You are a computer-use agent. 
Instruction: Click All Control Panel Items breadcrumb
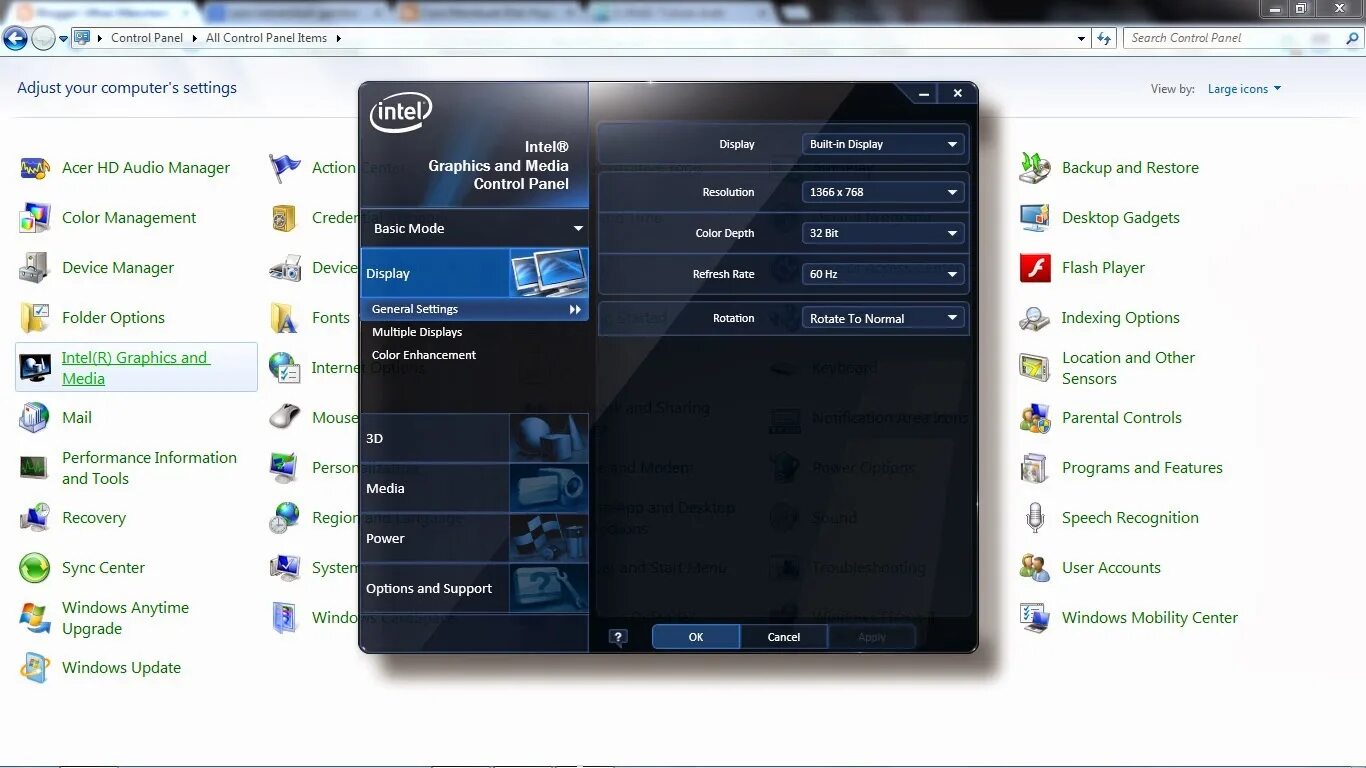[266, 38]
